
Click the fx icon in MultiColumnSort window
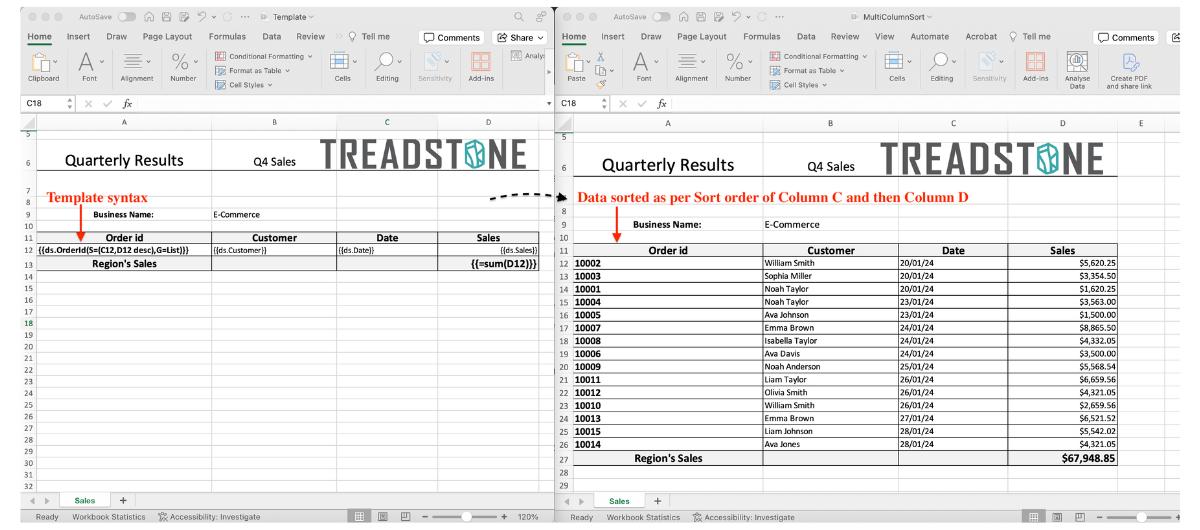(663, 103)
